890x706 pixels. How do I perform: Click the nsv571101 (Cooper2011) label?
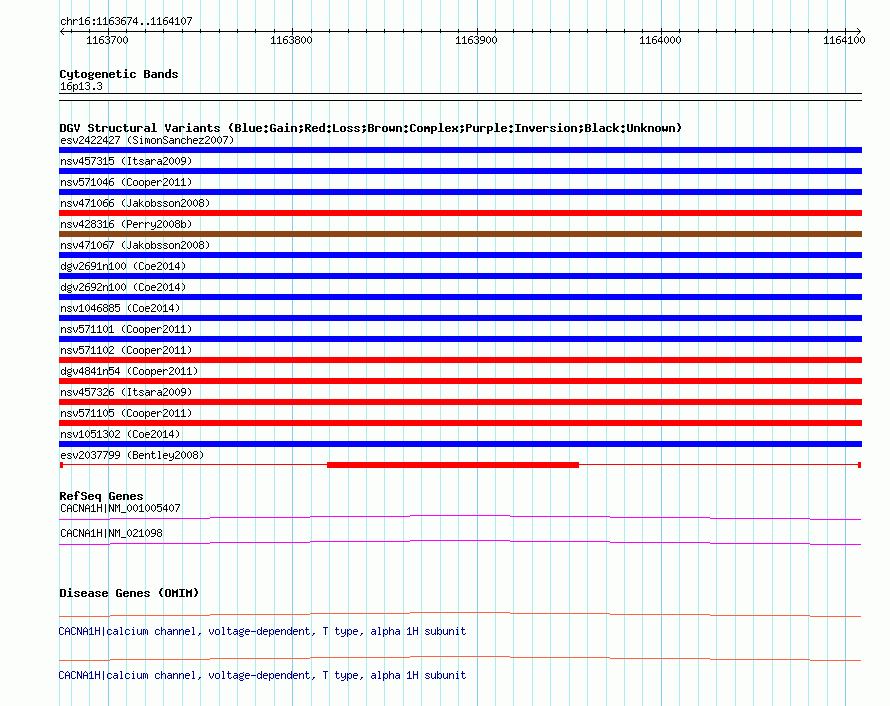[x=126, y=329]
